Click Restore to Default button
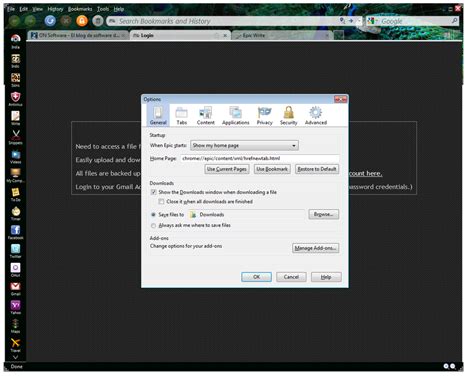The width and height of the screenshot is (474, 378). pyautogui.click(x=317, y=169)
